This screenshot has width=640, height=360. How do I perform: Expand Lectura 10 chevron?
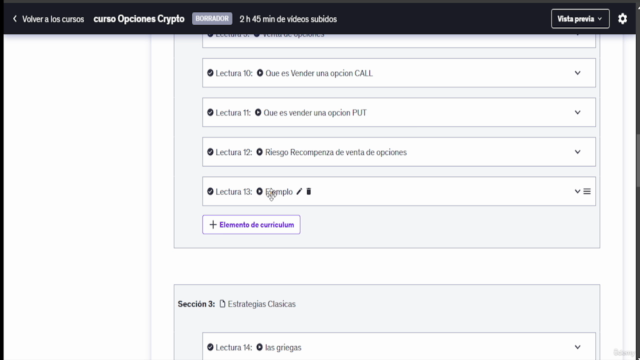(578, 73)
